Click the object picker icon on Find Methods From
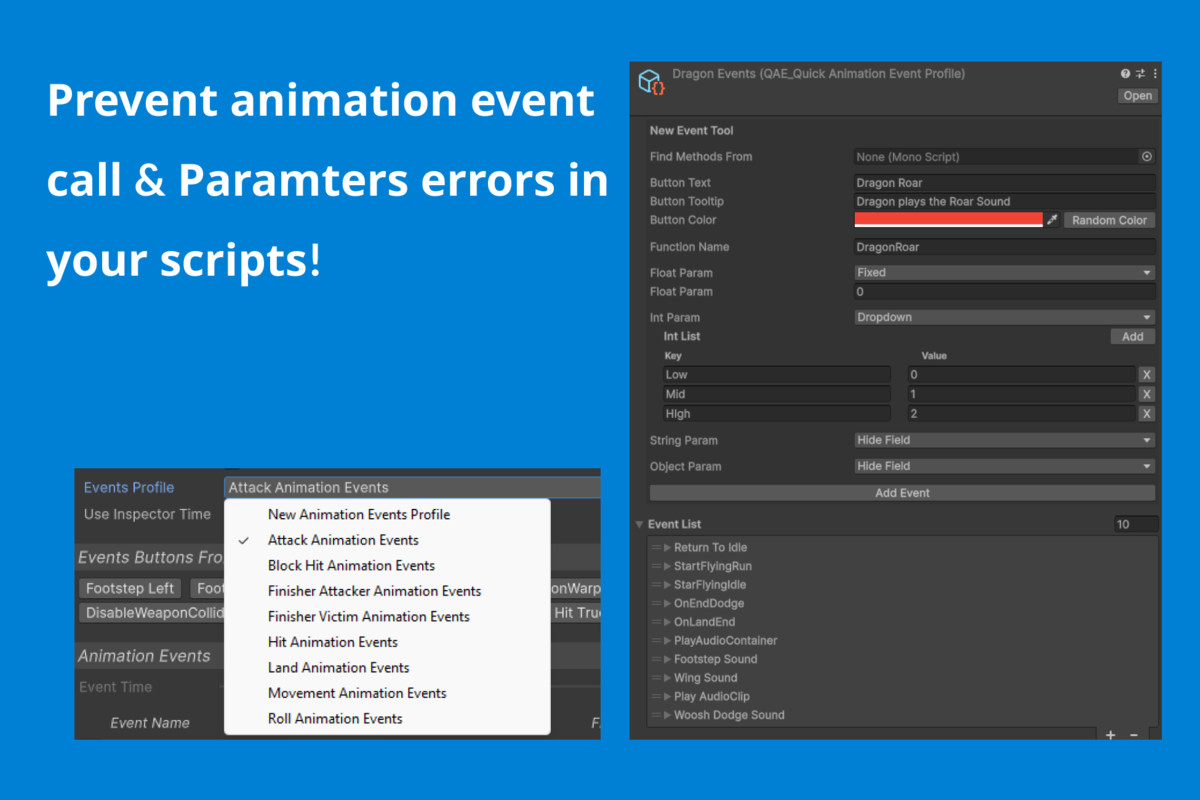Viewport: 1200px width, 800px height. point(1149,156)
